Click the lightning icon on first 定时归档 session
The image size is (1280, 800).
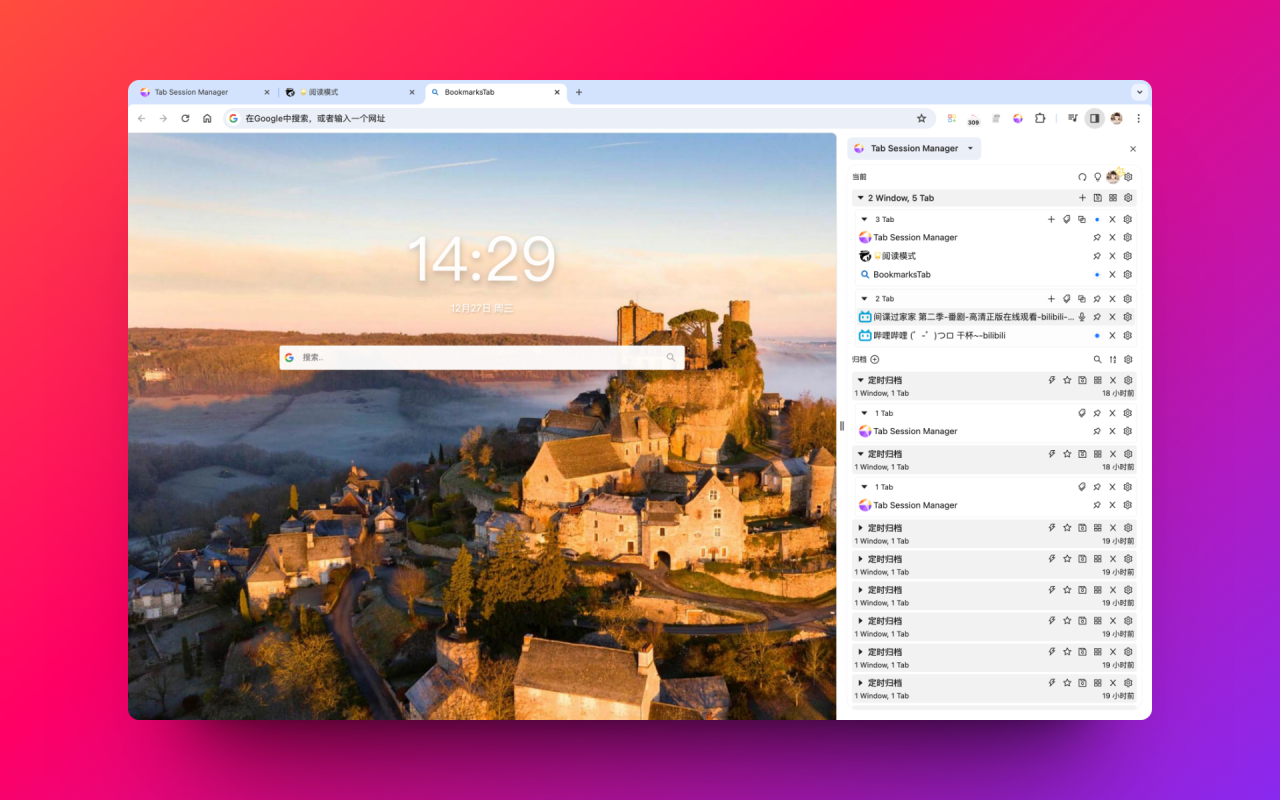1052,380
